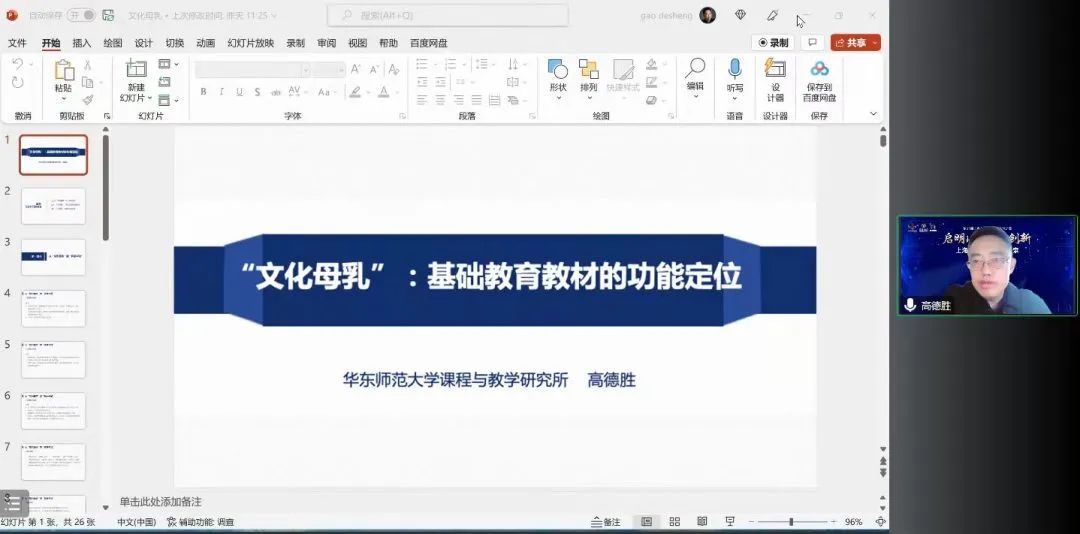Open the file title dropdown chevron
Screen dimensions: 1080x534
tap(274, 15)
